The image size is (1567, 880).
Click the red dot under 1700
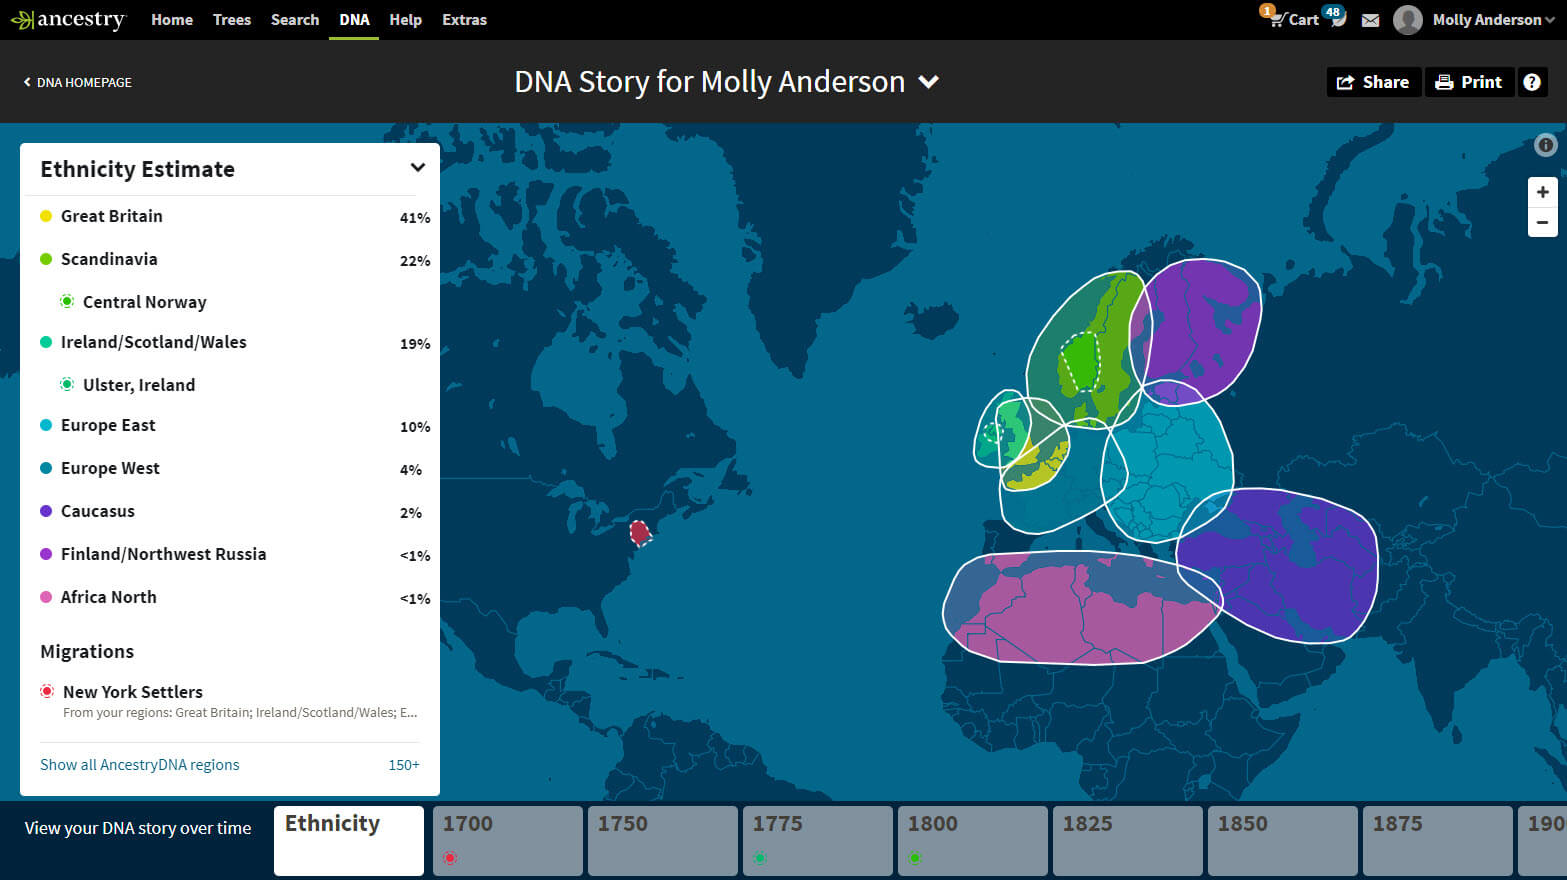(x=450, y=858)
